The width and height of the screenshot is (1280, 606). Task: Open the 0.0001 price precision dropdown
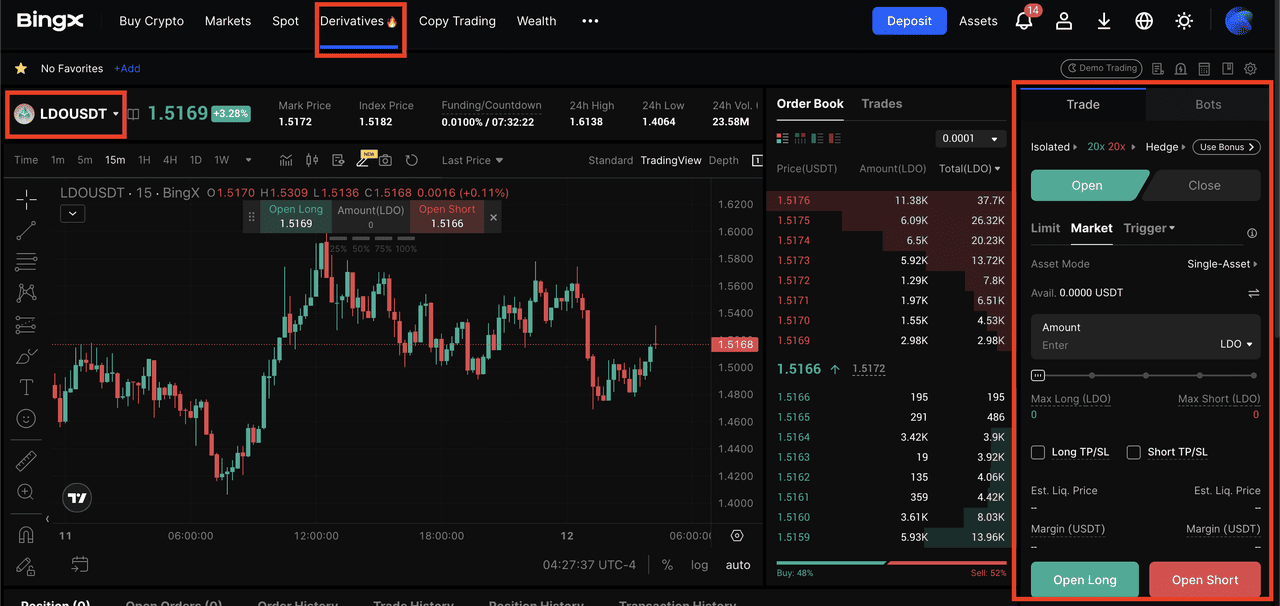(970, 139)
